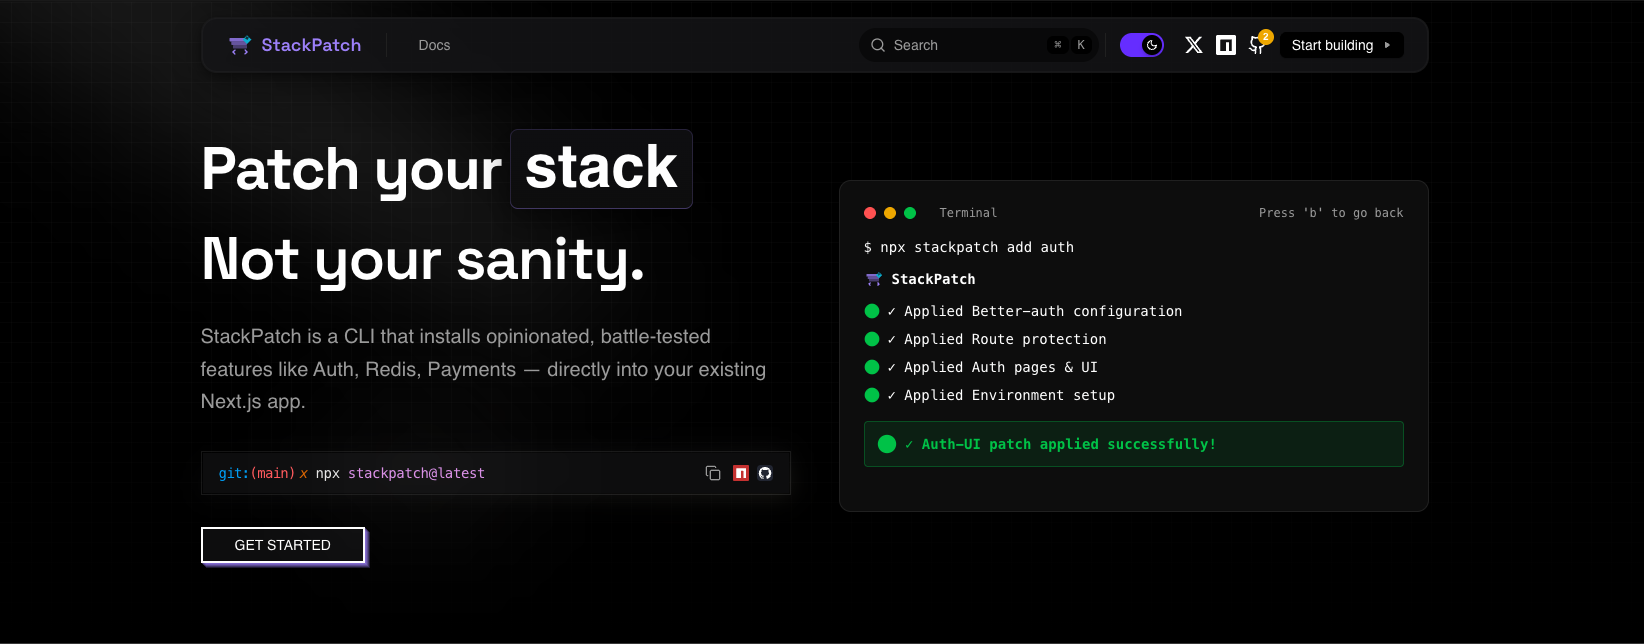Click the ⌘ K shortcut hint in search
Image resolution: width=1644 pixels, height=644 pixels.
(x=1069, y=45)
